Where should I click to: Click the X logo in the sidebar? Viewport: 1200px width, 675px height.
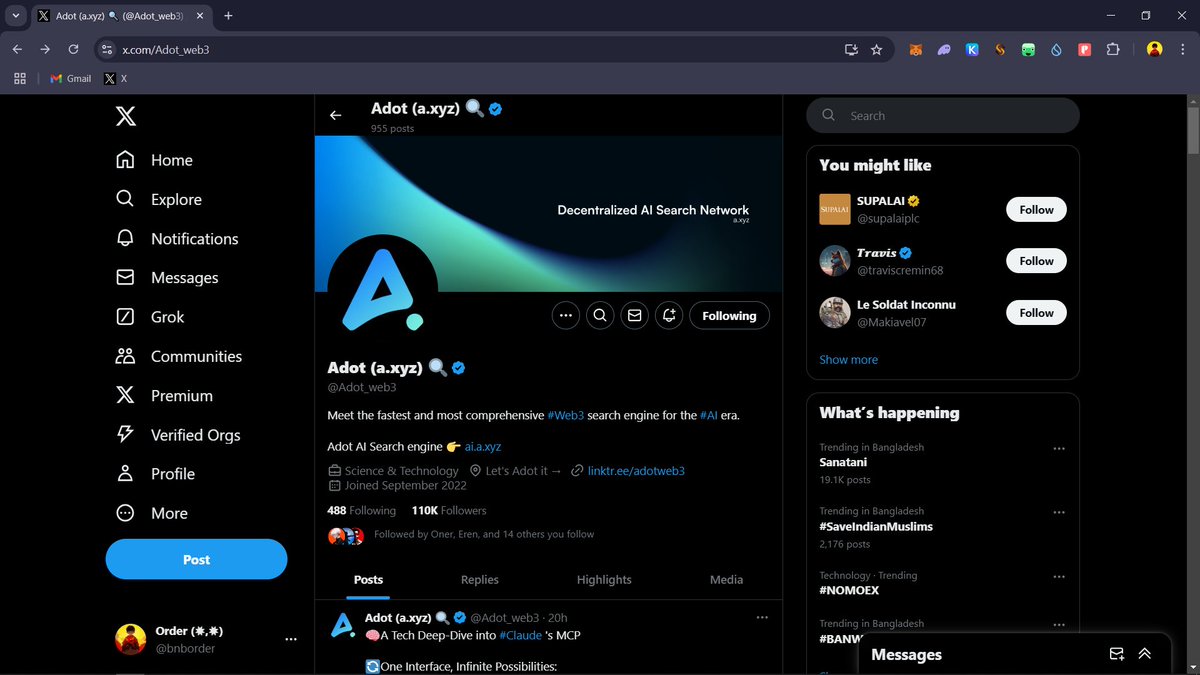(x=125, y=117)
